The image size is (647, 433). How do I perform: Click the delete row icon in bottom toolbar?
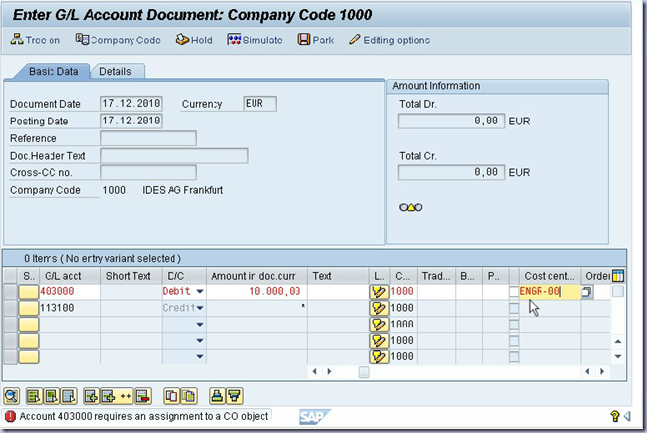[x=142, y=396]
